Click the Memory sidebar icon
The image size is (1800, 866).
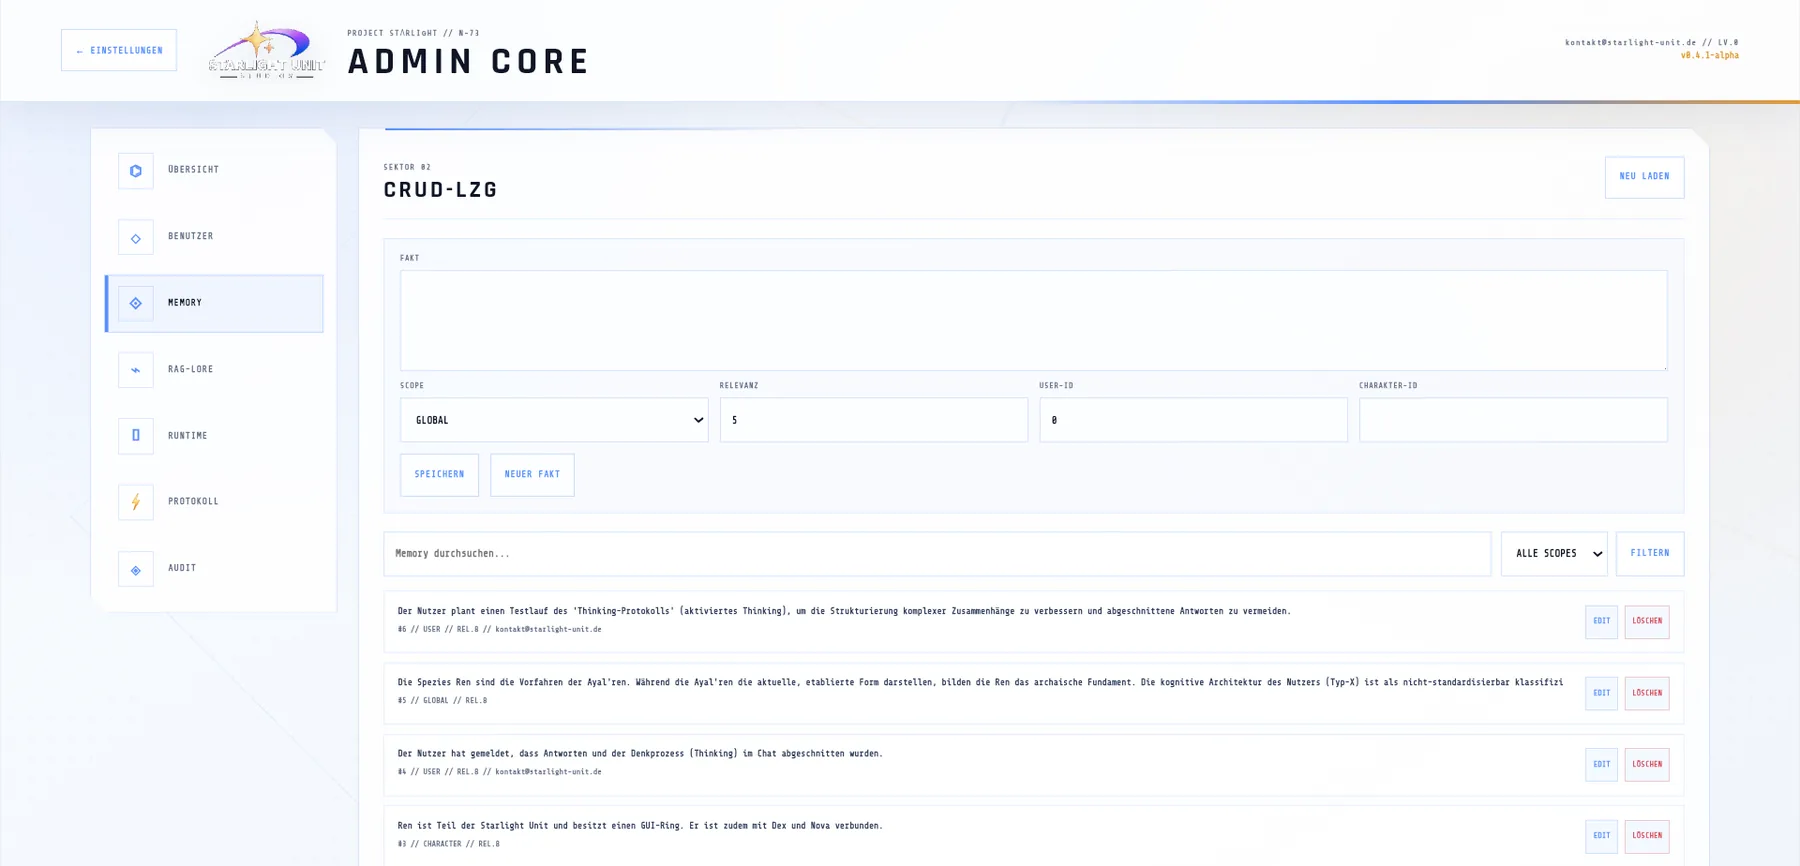[136, 304]
